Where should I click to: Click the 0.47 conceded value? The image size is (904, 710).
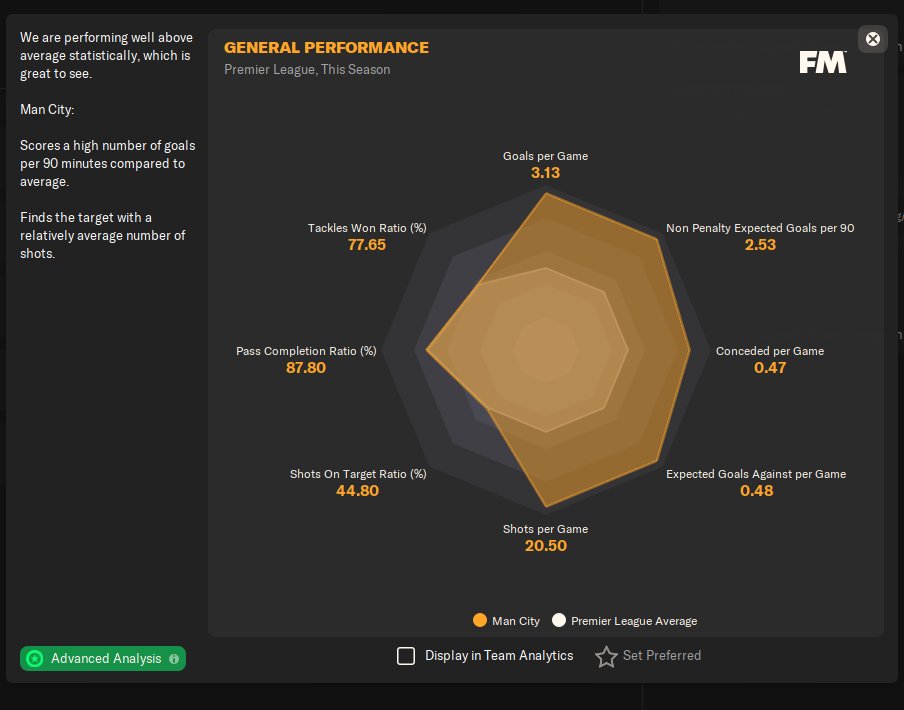(x=770, y=368)
